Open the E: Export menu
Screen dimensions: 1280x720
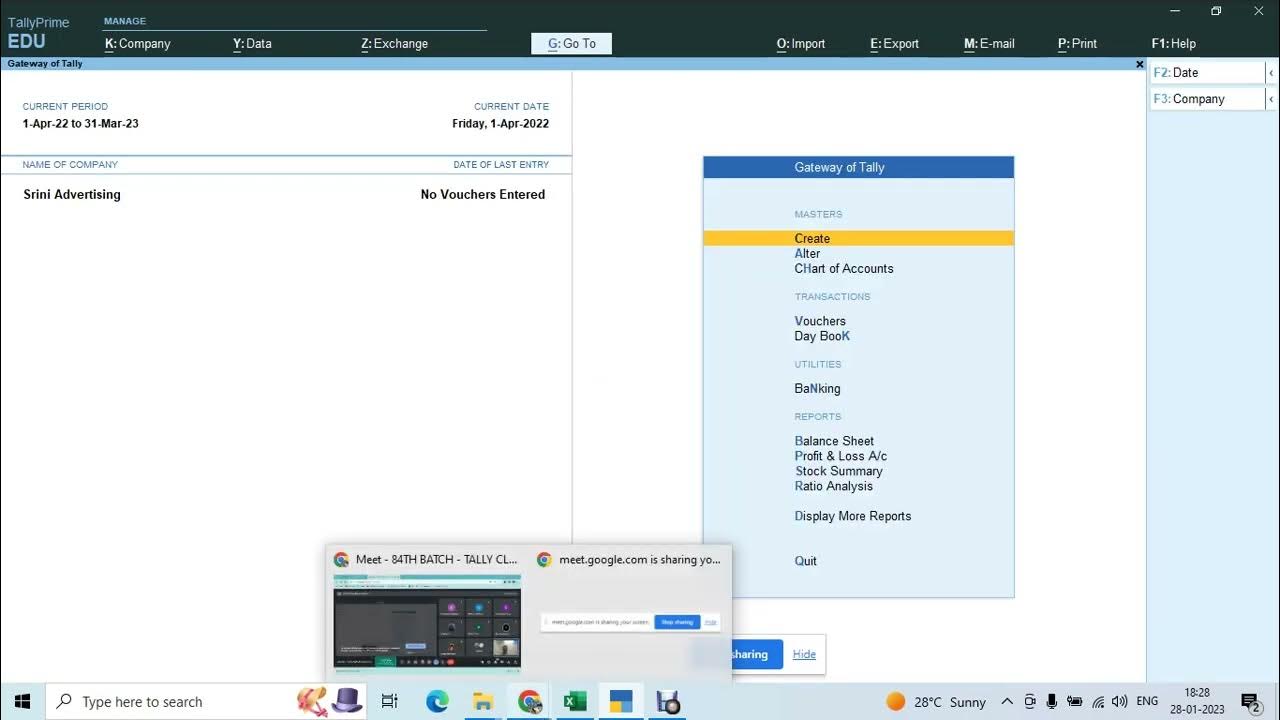tap(894, 44)
